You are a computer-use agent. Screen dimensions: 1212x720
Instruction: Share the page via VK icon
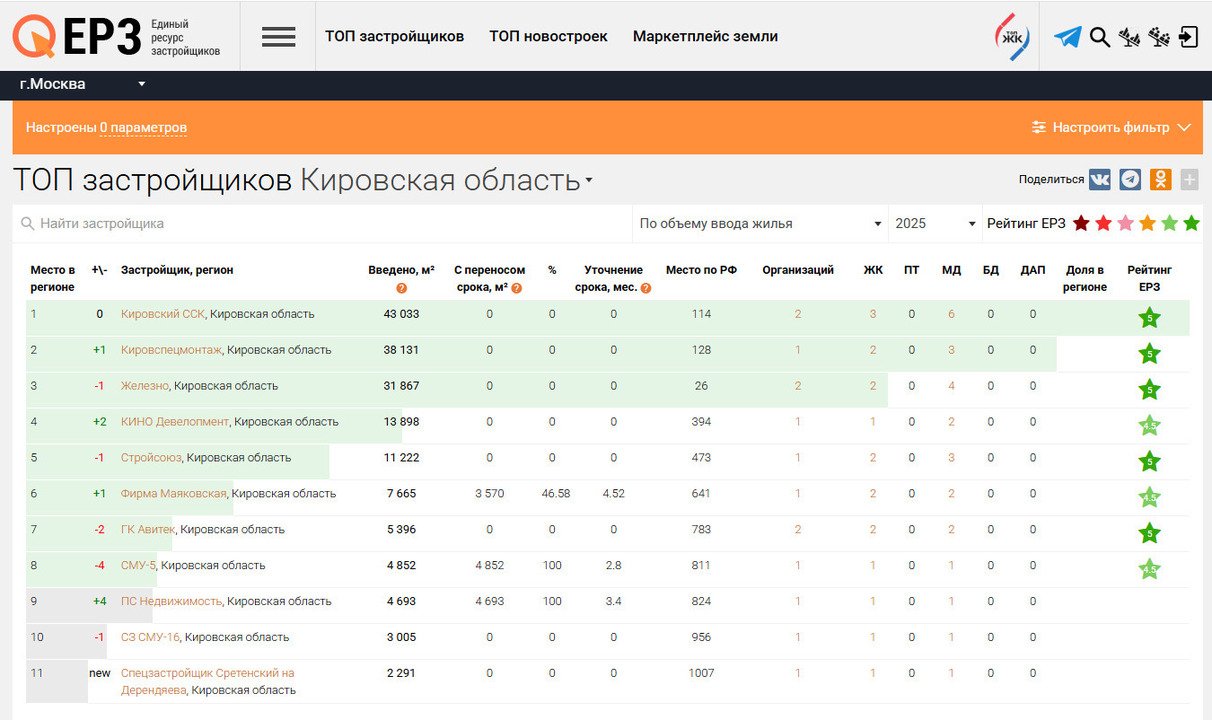1099,180
